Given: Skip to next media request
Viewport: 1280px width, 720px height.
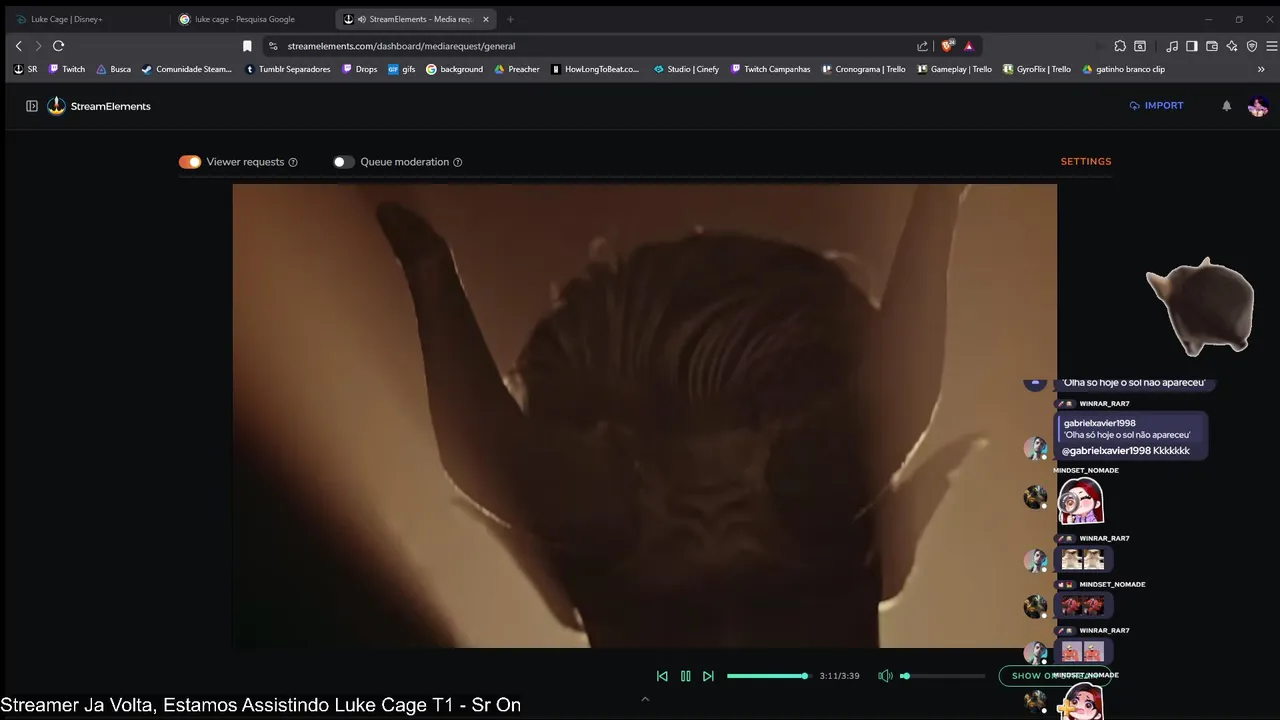Looking at the screenshot, I should [708, 676].
